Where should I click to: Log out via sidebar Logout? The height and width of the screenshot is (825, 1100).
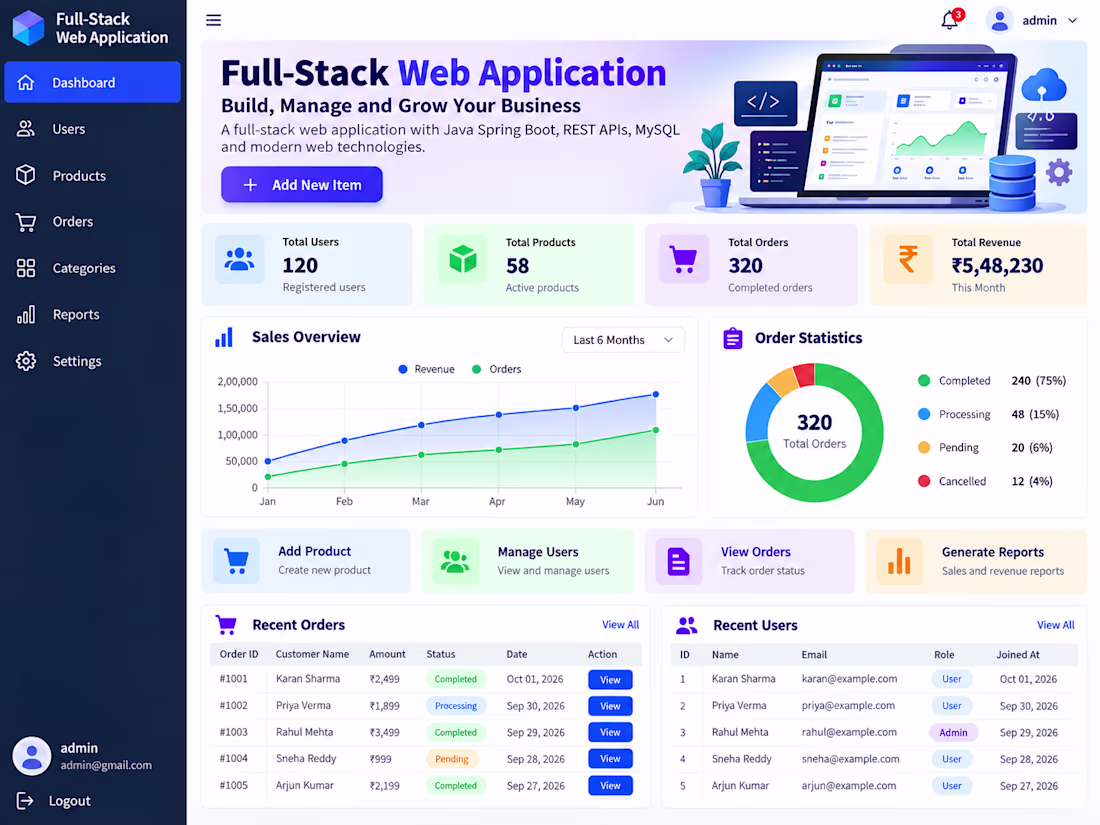[55, 801]
